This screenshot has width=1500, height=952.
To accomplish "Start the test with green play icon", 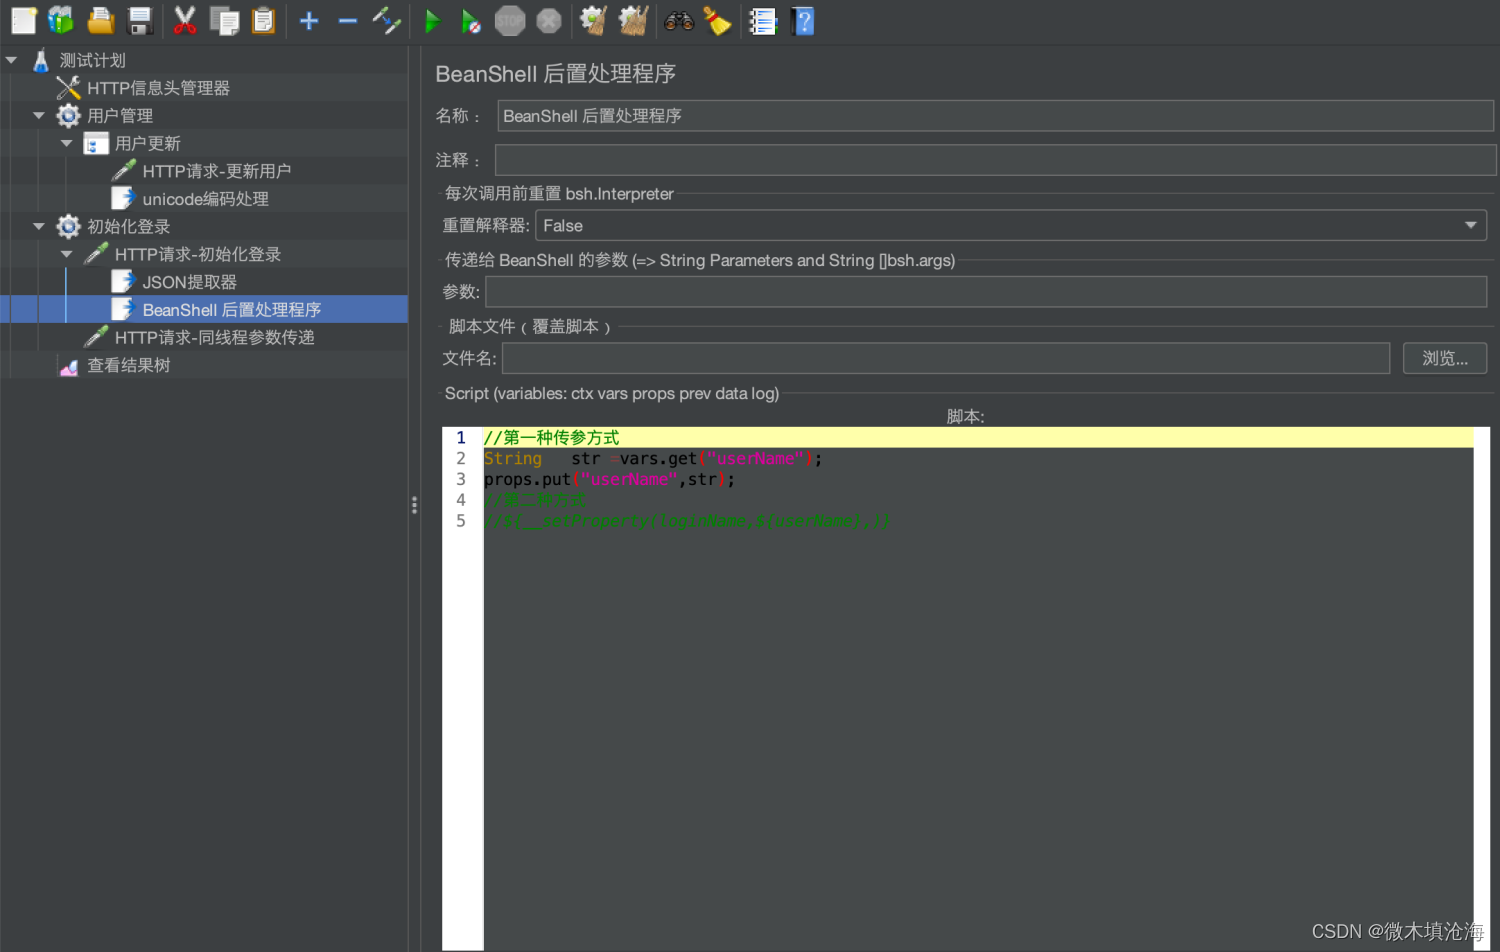I will tap(432, 21).
